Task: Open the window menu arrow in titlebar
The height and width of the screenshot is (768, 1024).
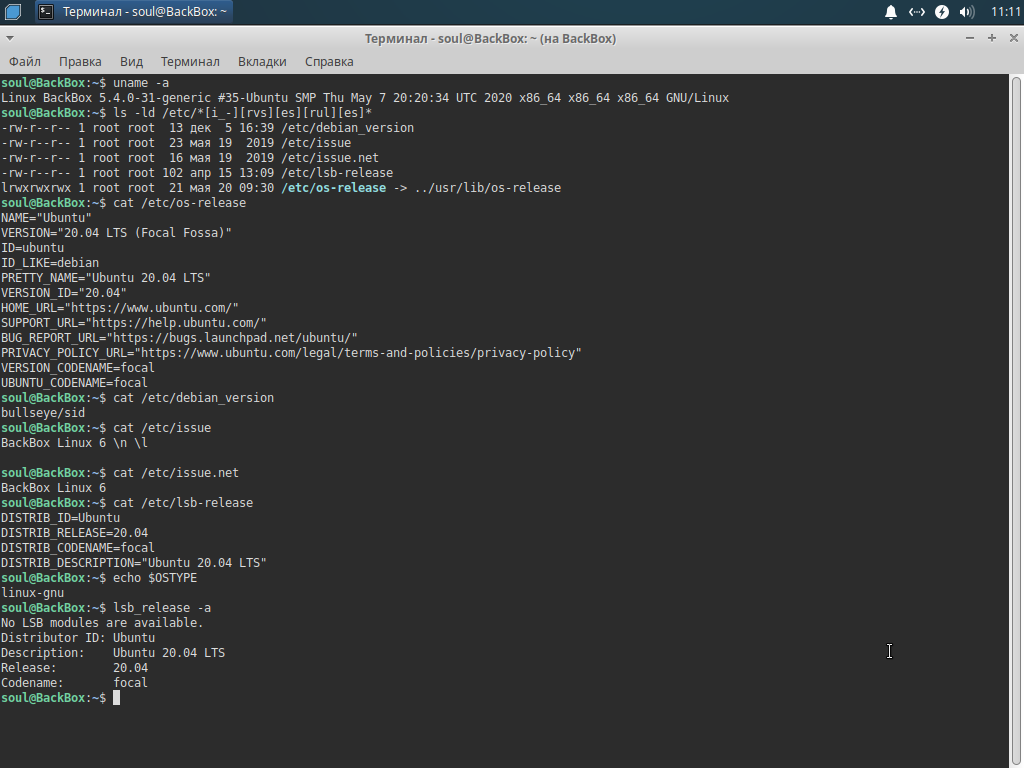Action: 10,38
